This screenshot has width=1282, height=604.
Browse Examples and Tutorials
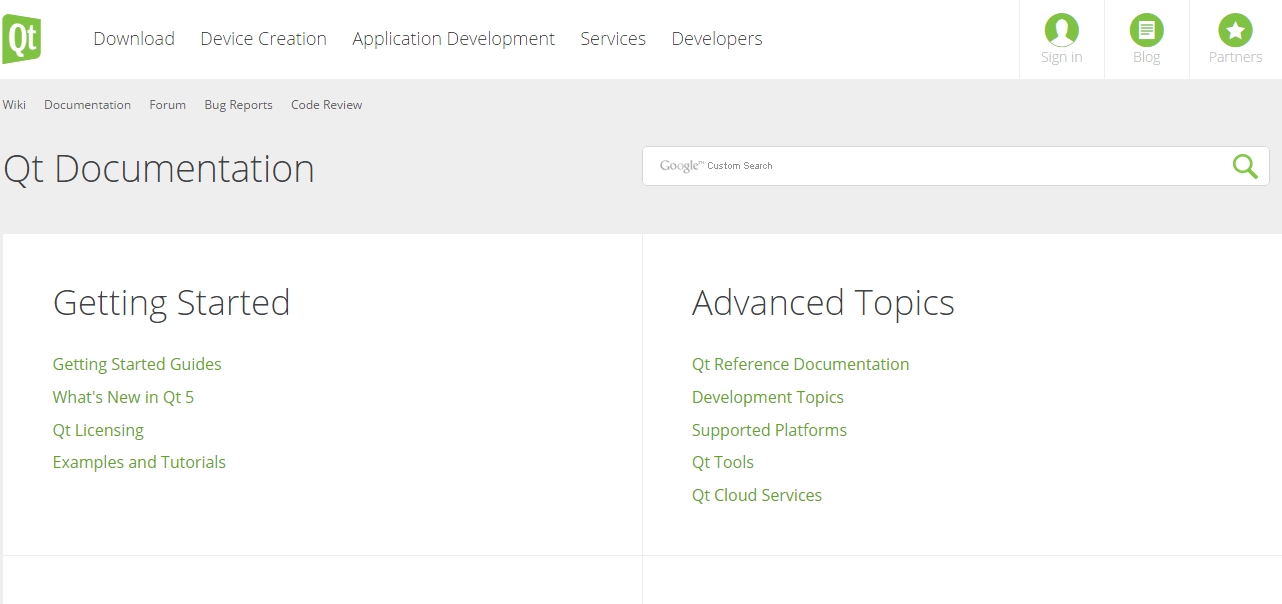(139, 462)
